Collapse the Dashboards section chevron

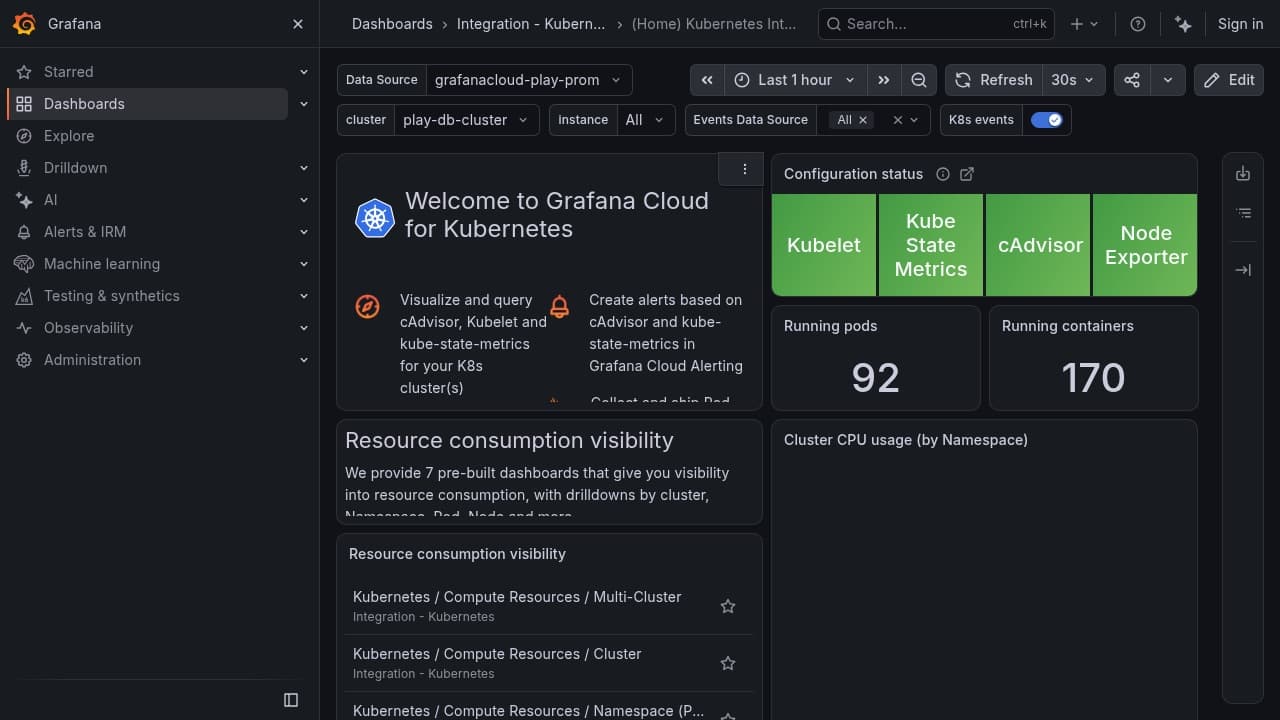[304, 104]
